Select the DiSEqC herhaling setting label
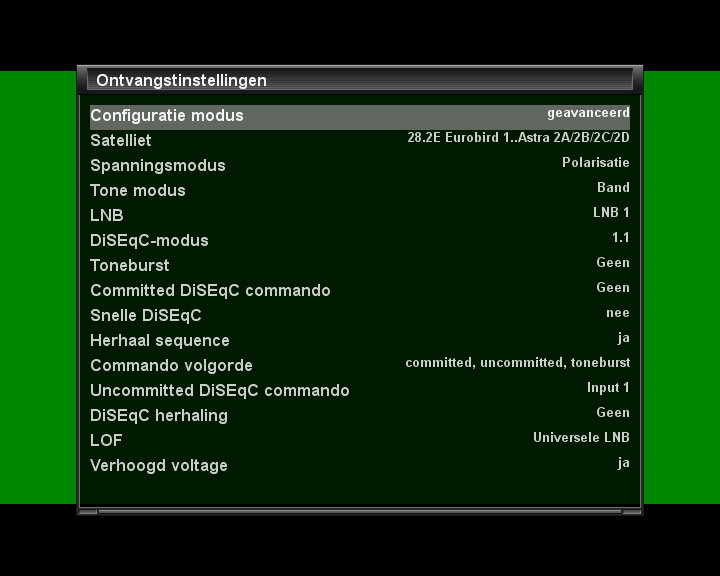The width and height of the screenshot is (720, 576). point(159,416)
